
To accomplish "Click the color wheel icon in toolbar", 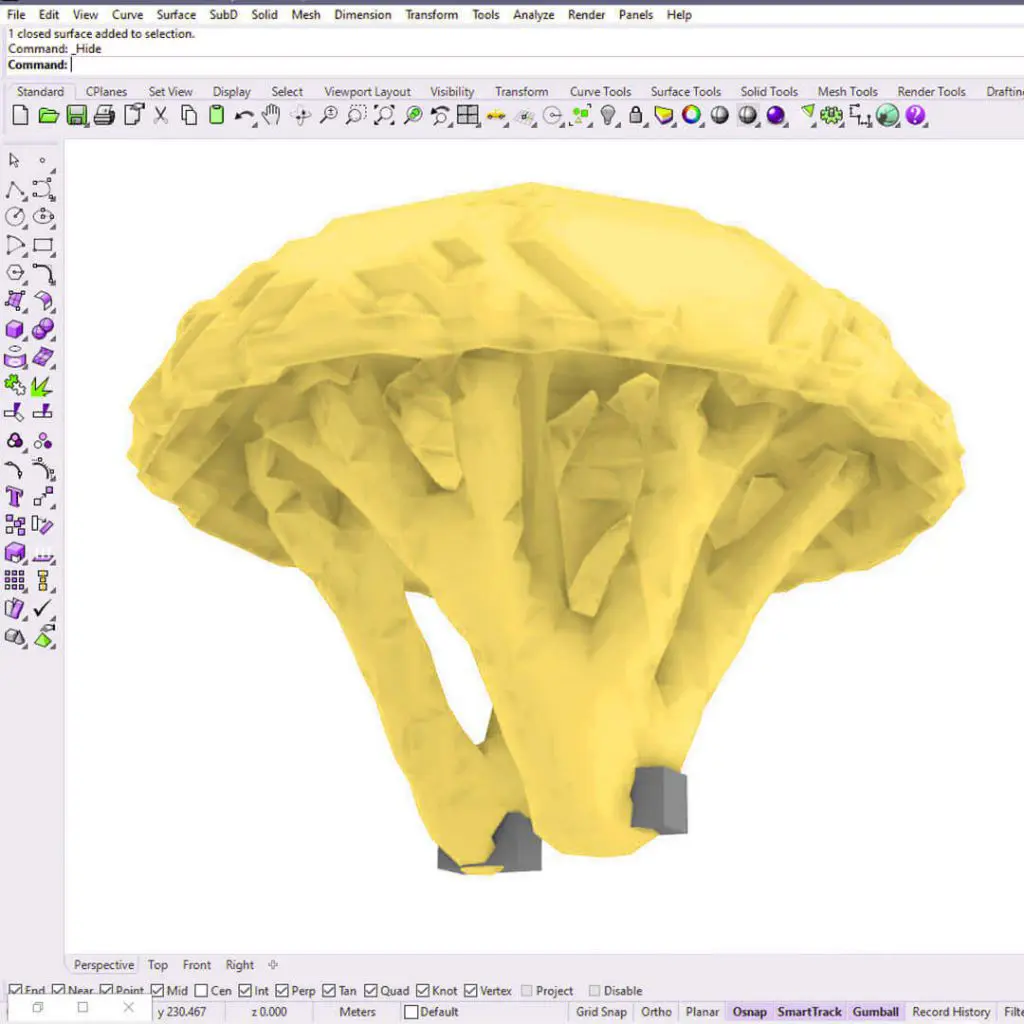I will click(691, 116).
